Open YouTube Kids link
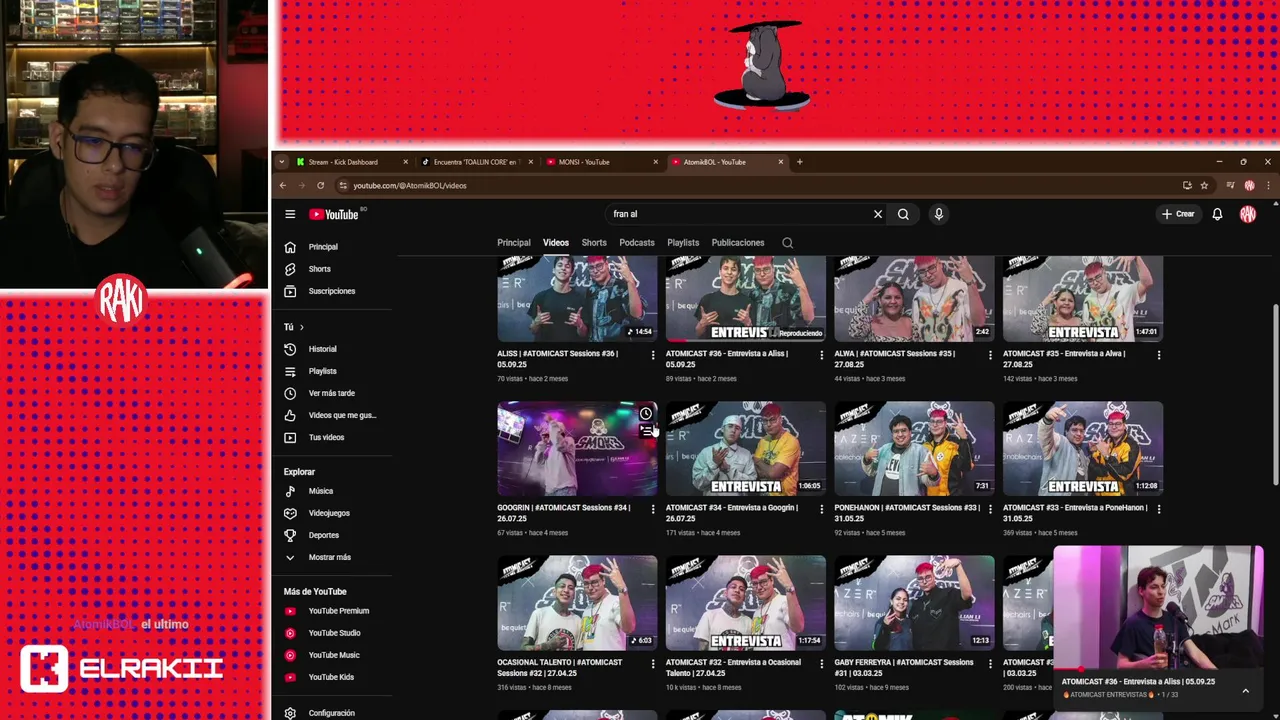The width and height of the screenshot is (1280, 720). pyautogui.click(x=330, y=677)
